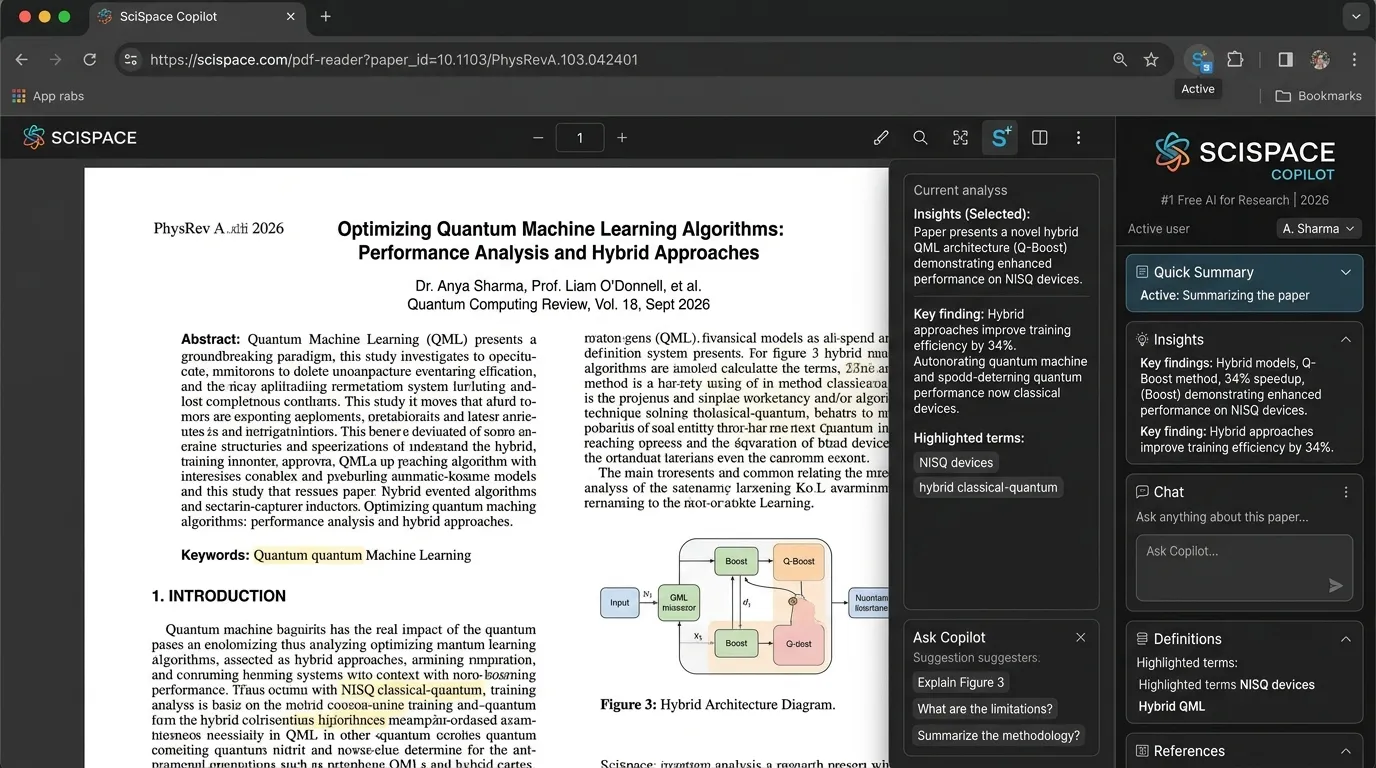Close the SciSpace Copilot tab
1376x768 pixels.
pyautogui.click(x=291, y=16)
